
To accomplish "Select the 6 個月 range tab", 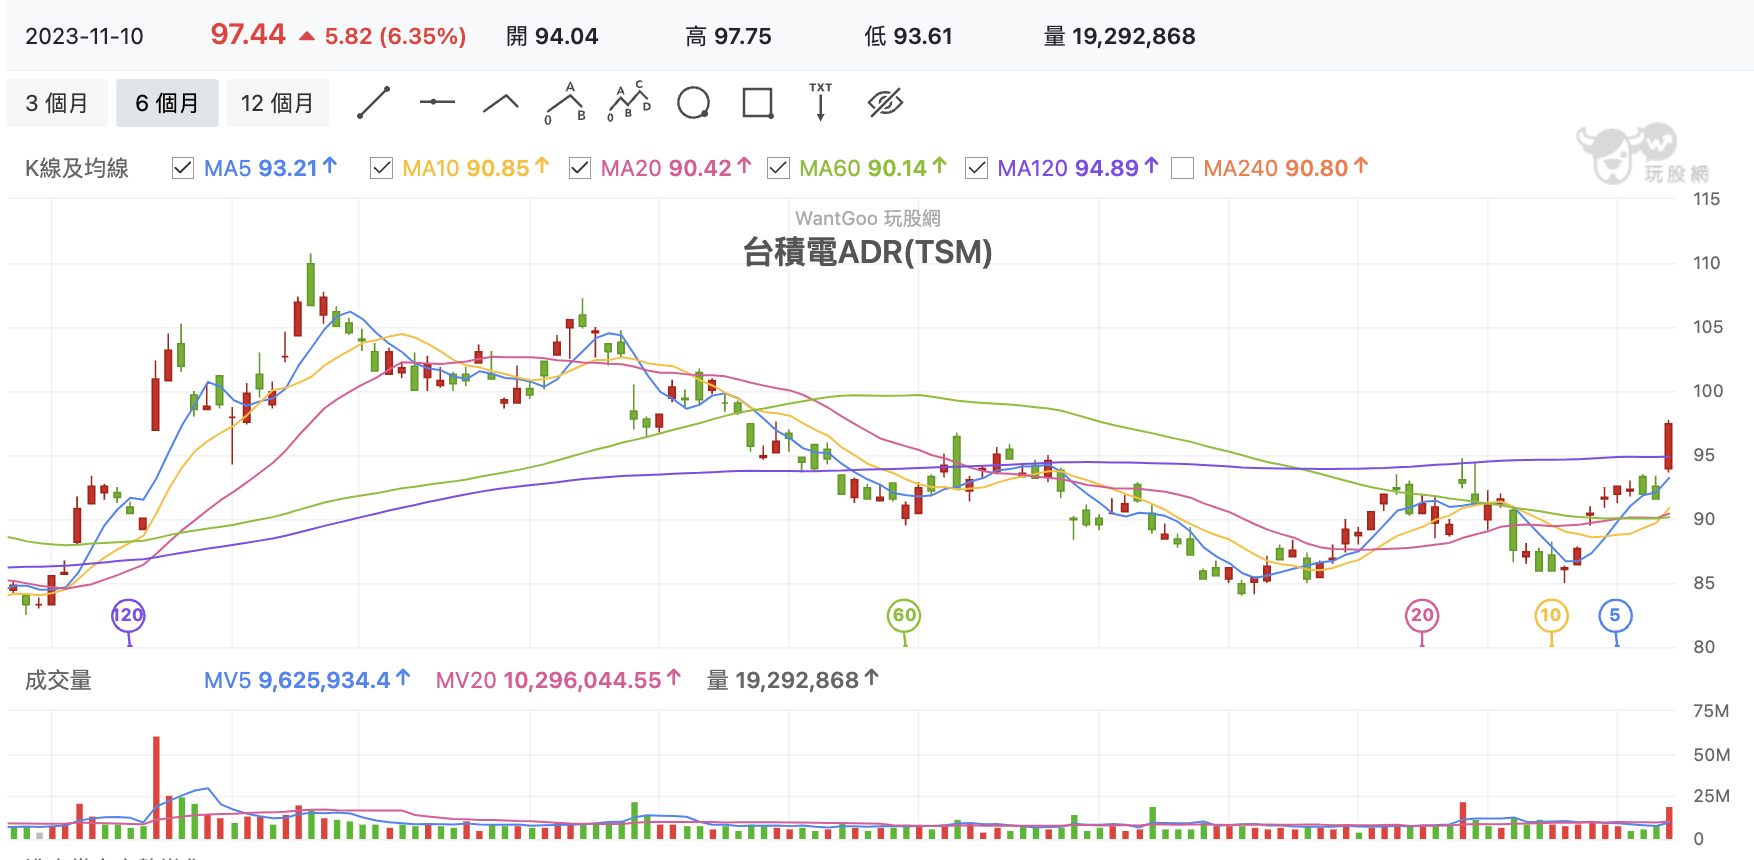I will pos(167,103).
